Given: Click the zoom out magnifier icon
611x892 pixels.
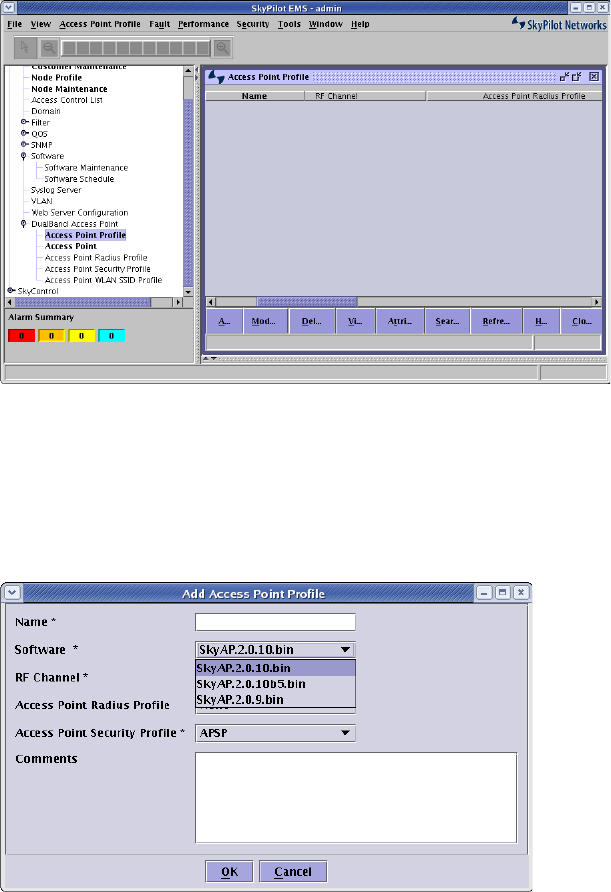Looking at the screenshot, I should (x=49, y=48).
